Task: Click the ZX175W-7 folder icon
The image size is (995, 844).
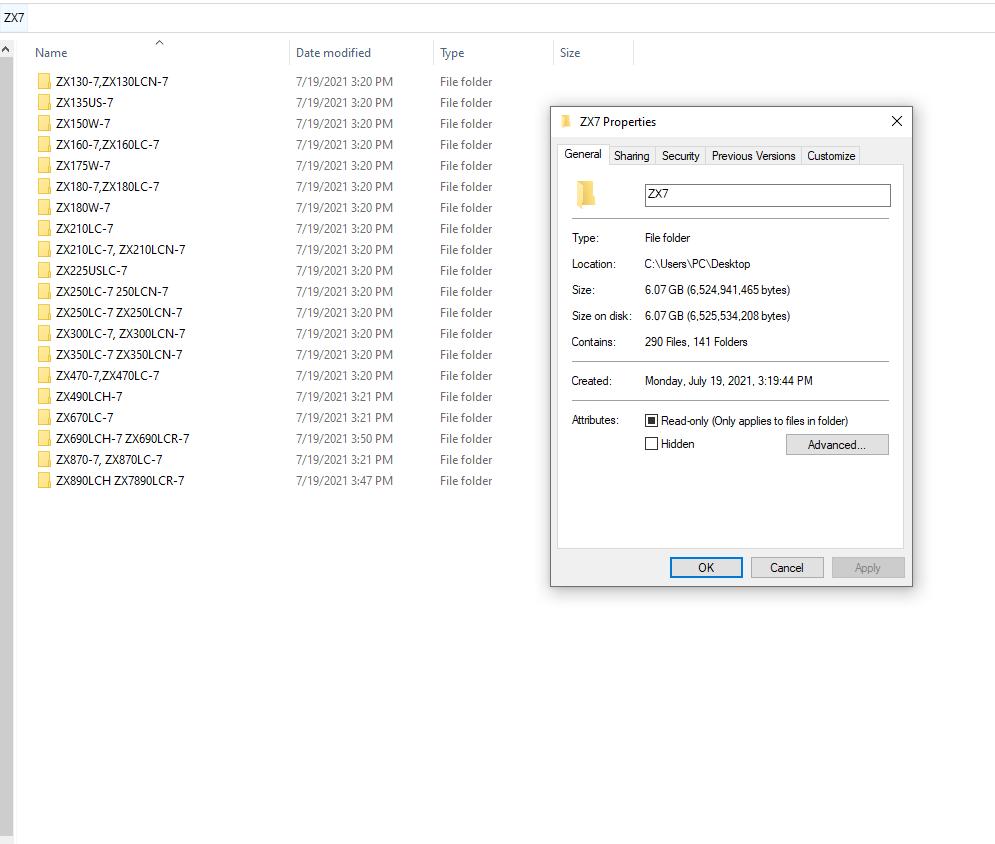Action: click(44, 165)
